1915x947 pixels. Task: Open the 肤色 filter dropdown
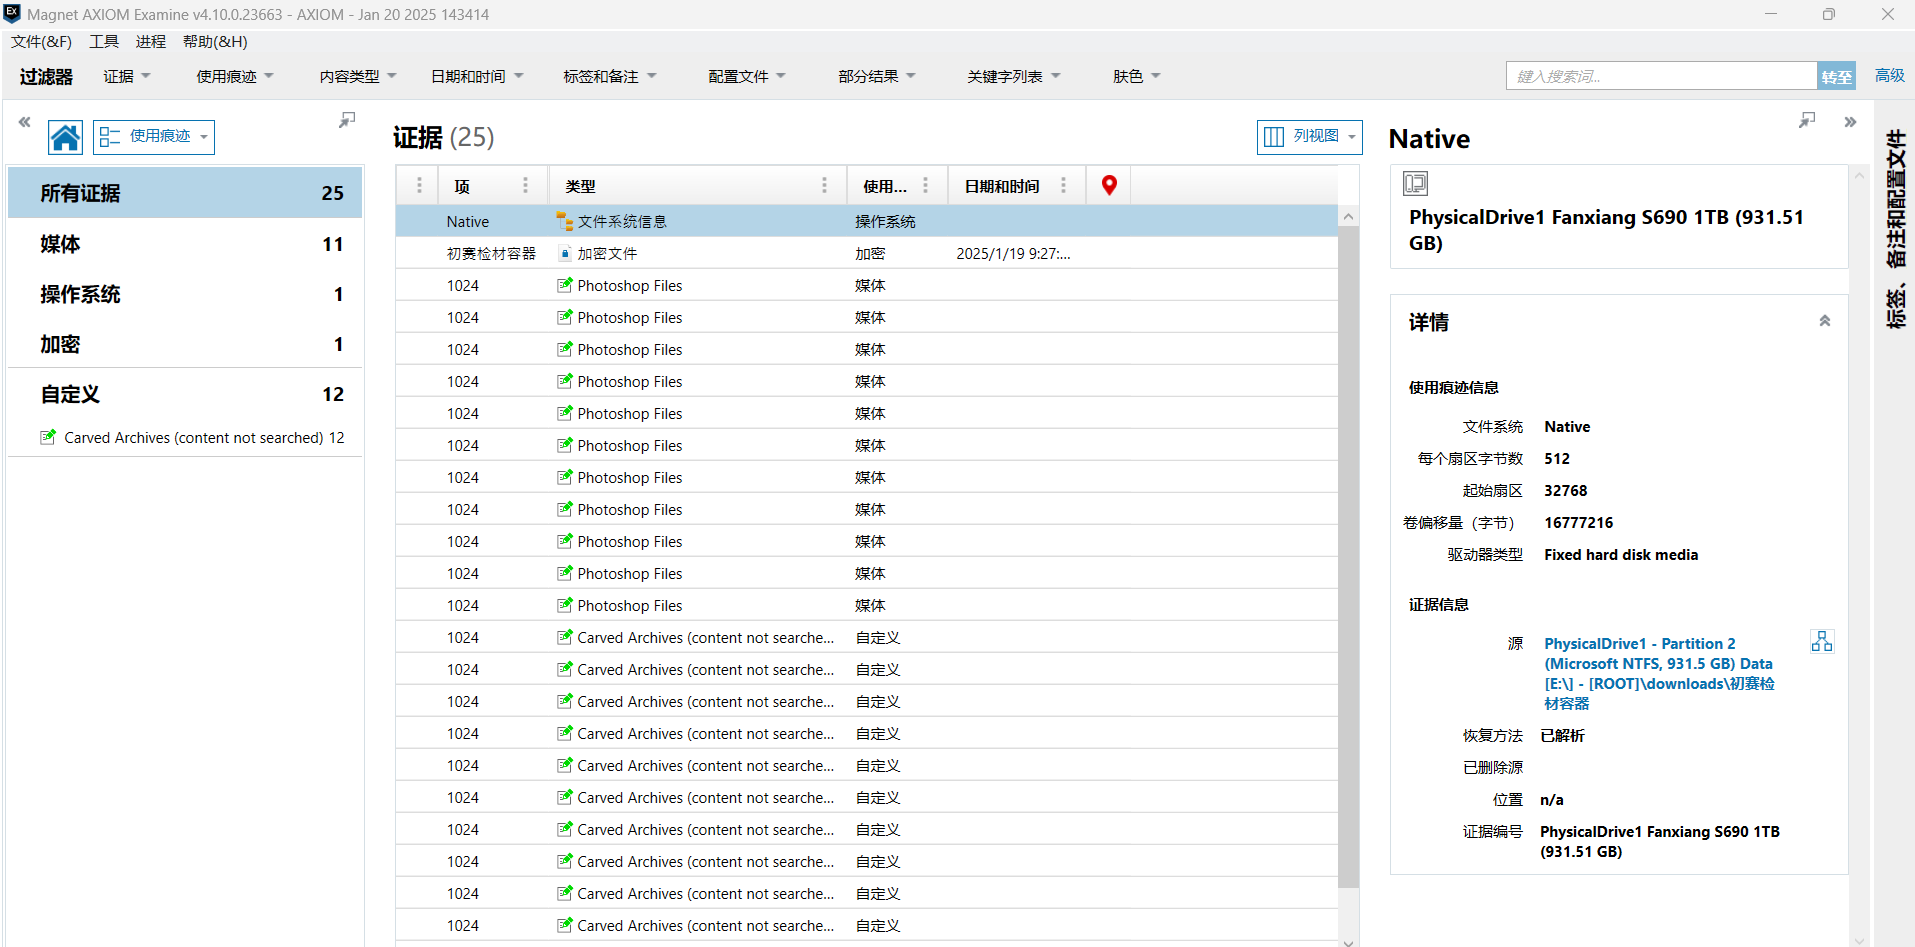(x=1137, y=76)
